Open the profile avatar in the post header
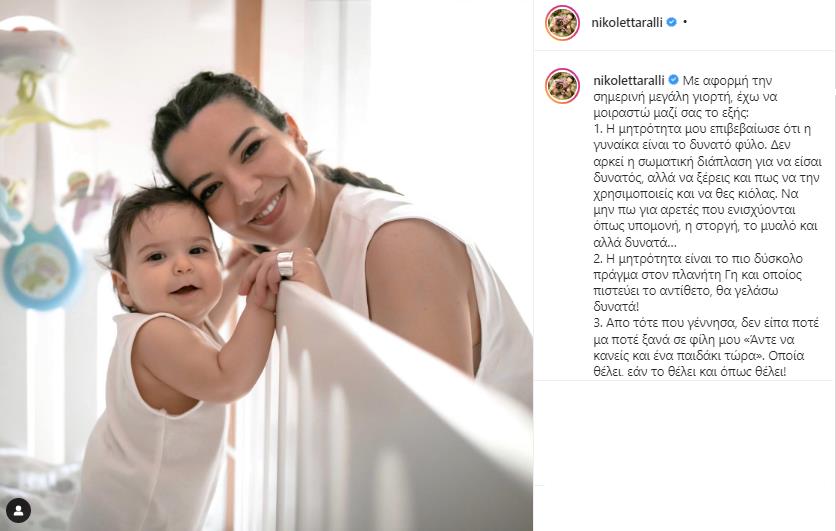836x531 pixels. pyautogui.click(x=562, y=23)
